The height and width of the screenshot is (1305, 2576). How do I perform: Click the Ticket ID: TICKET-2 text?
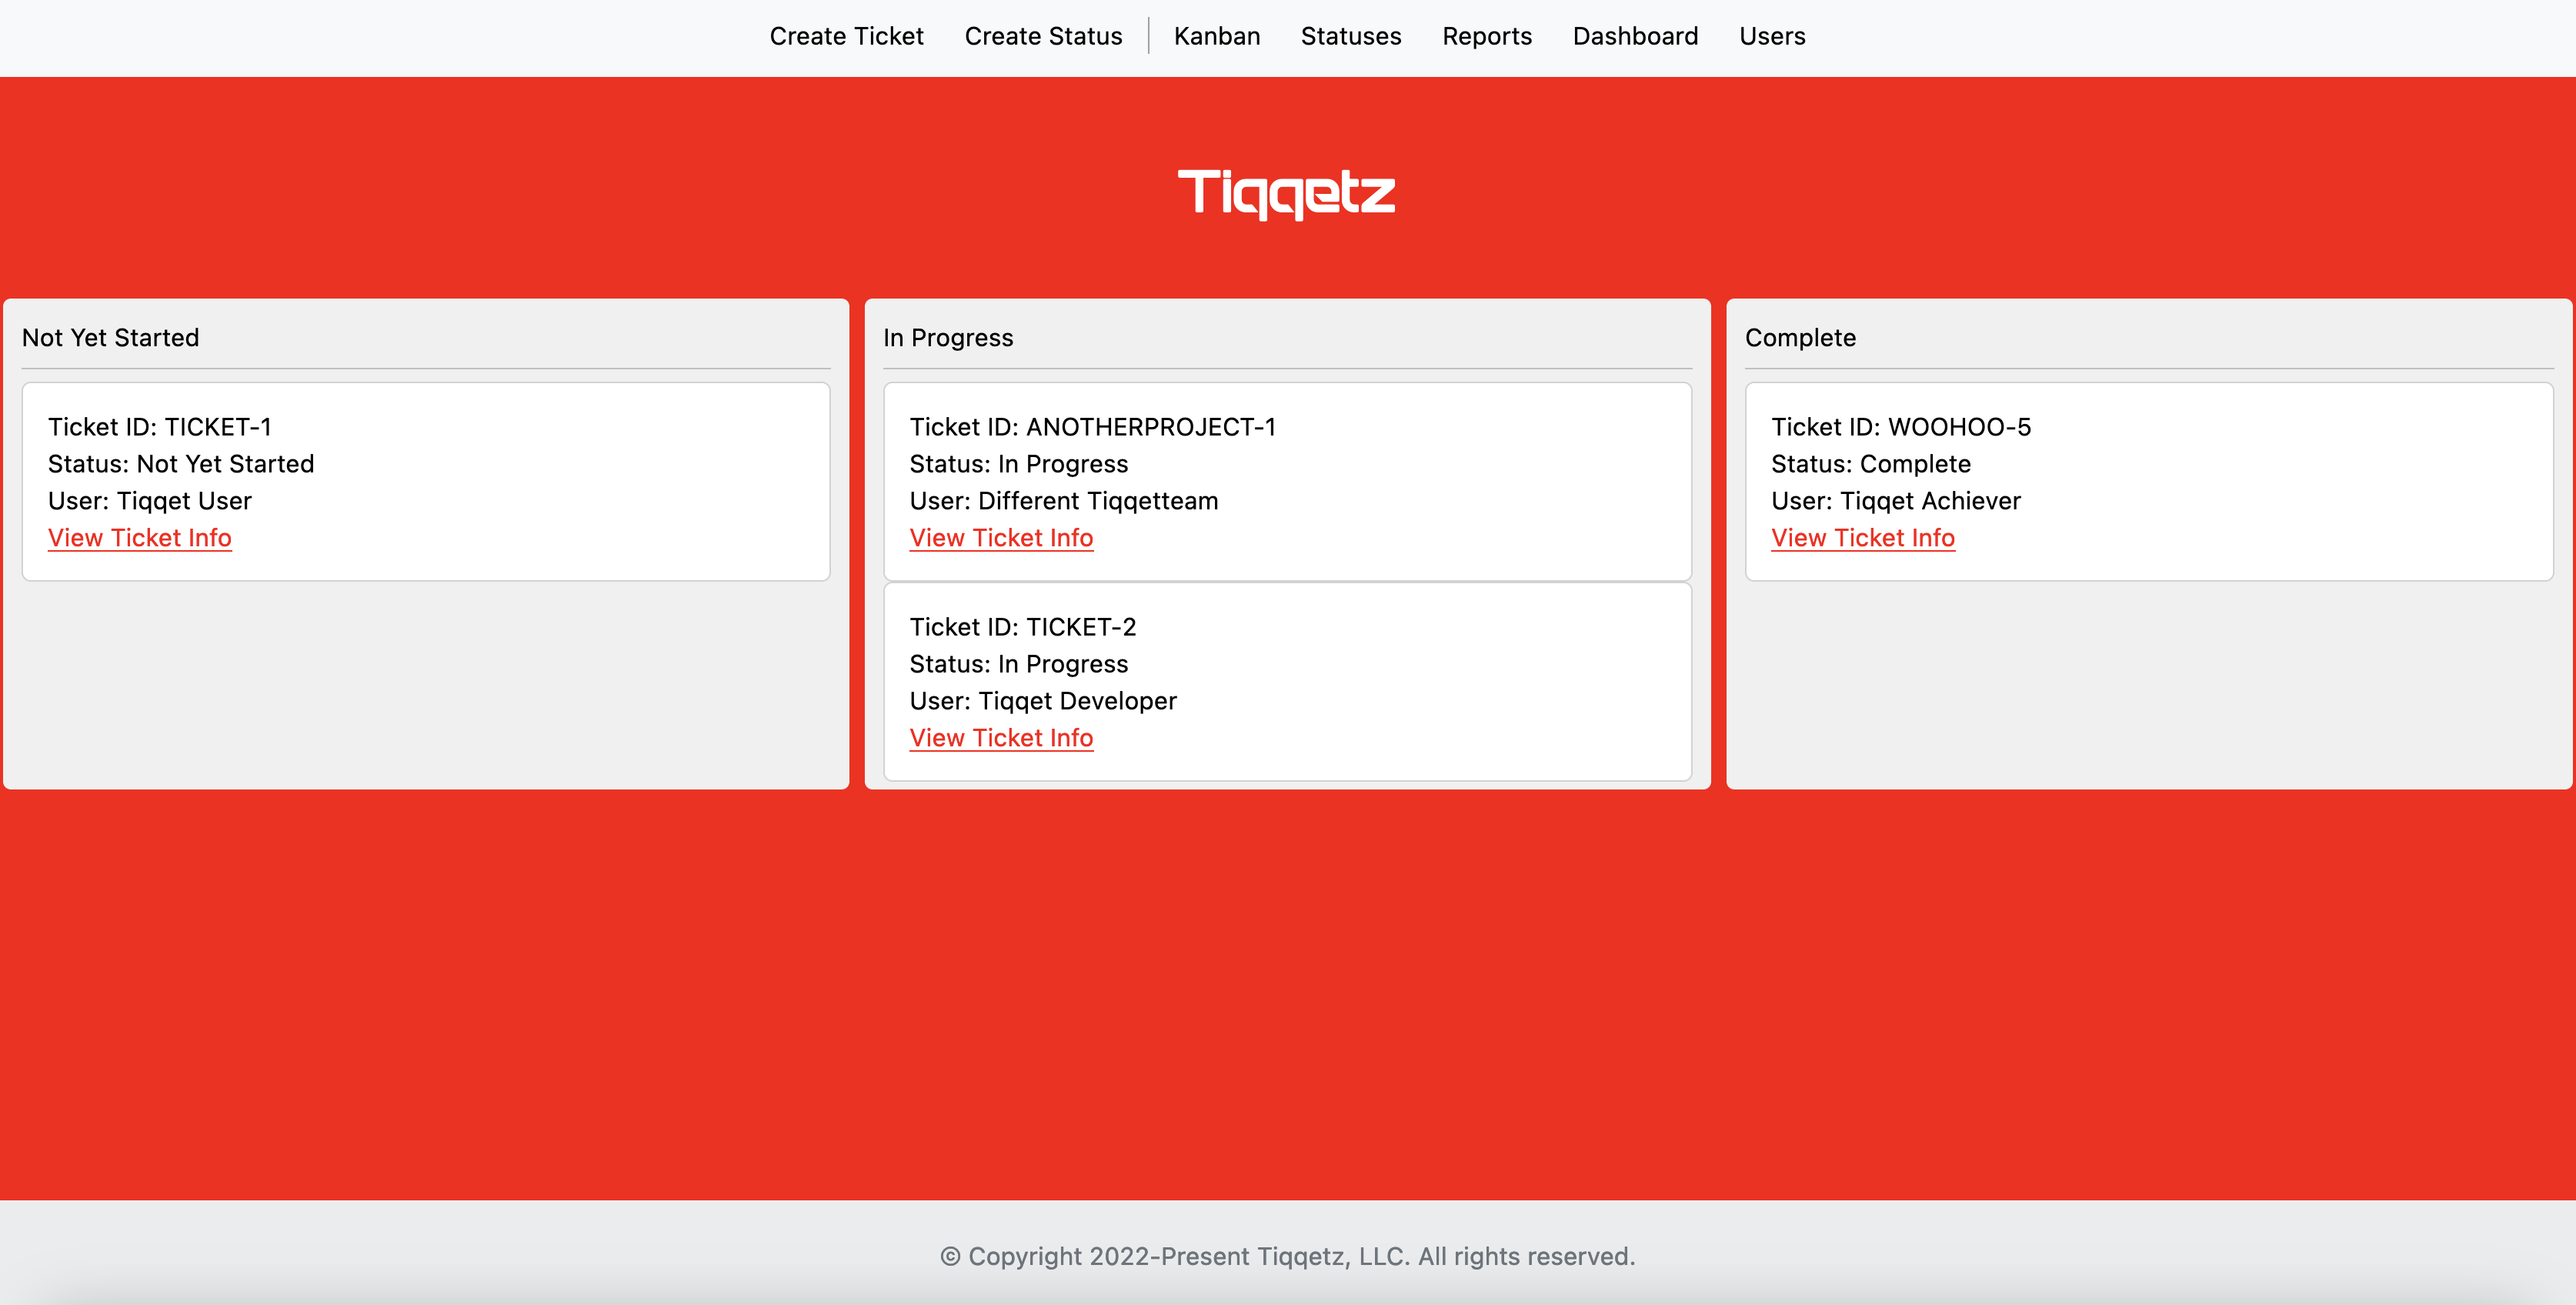pyautogui.click(x=1023, y=627)
